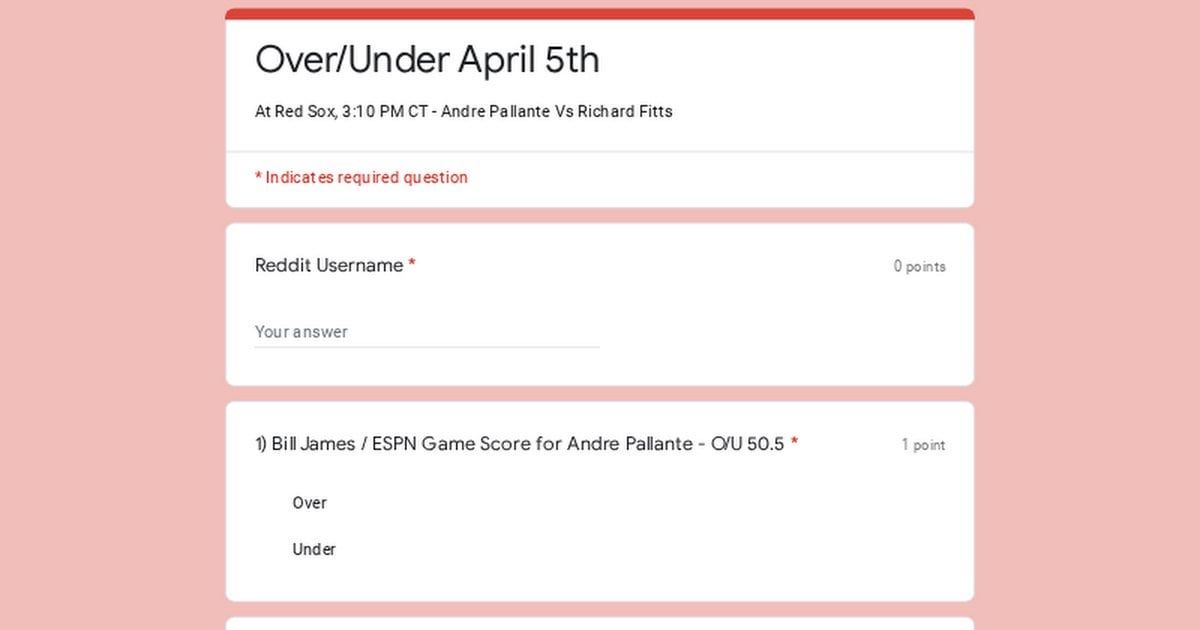
Task: Click Andre Pallante in the Game Score question
Action: [x=622, y=444]
